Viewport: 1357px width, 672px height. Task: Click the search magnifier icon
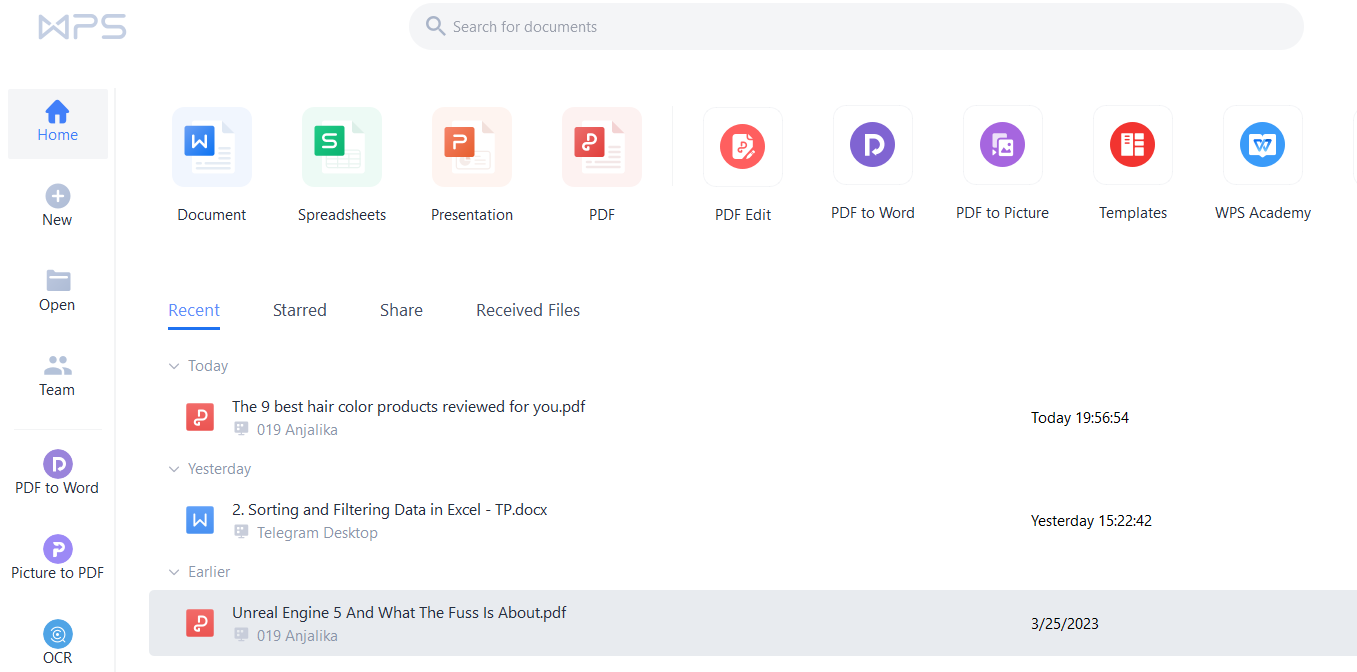435,26
